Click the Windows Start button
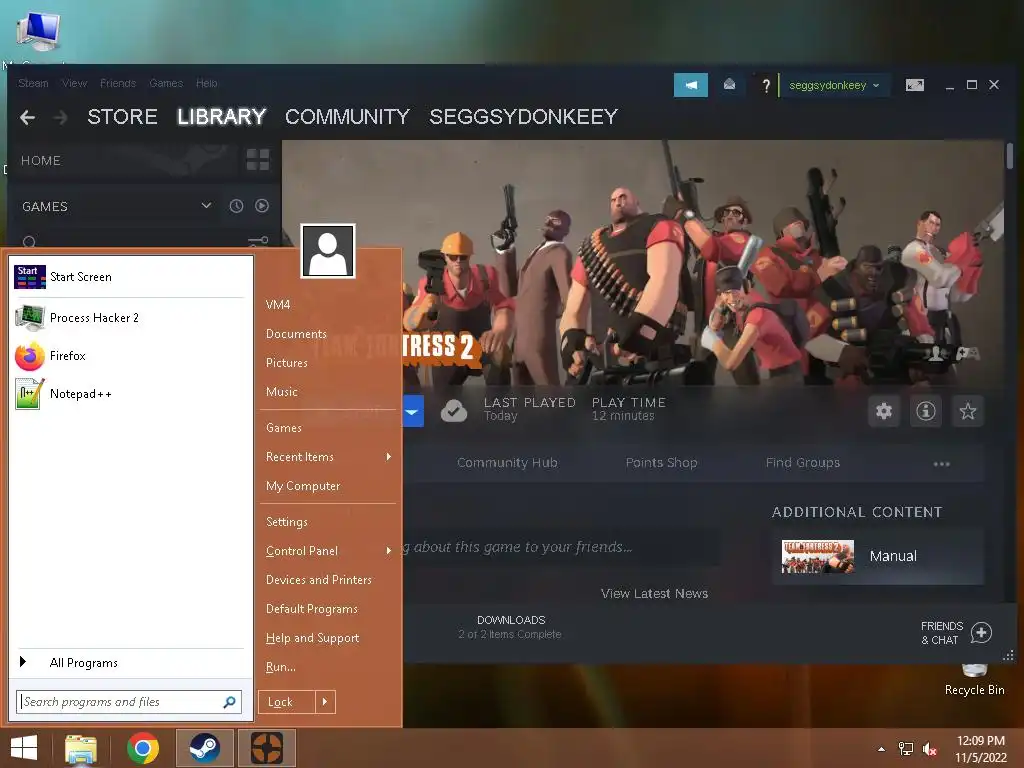Screen dimensions: 1024x768 24,748
